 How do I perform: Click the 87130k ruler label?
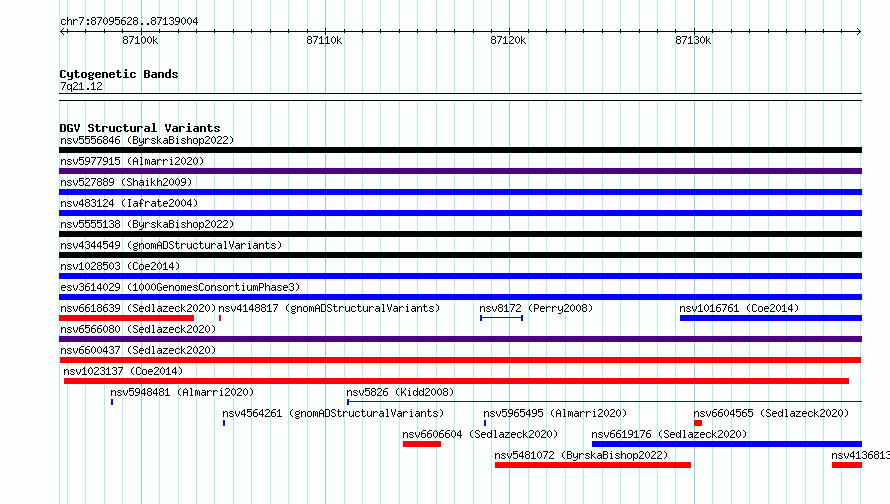[693, 40]
